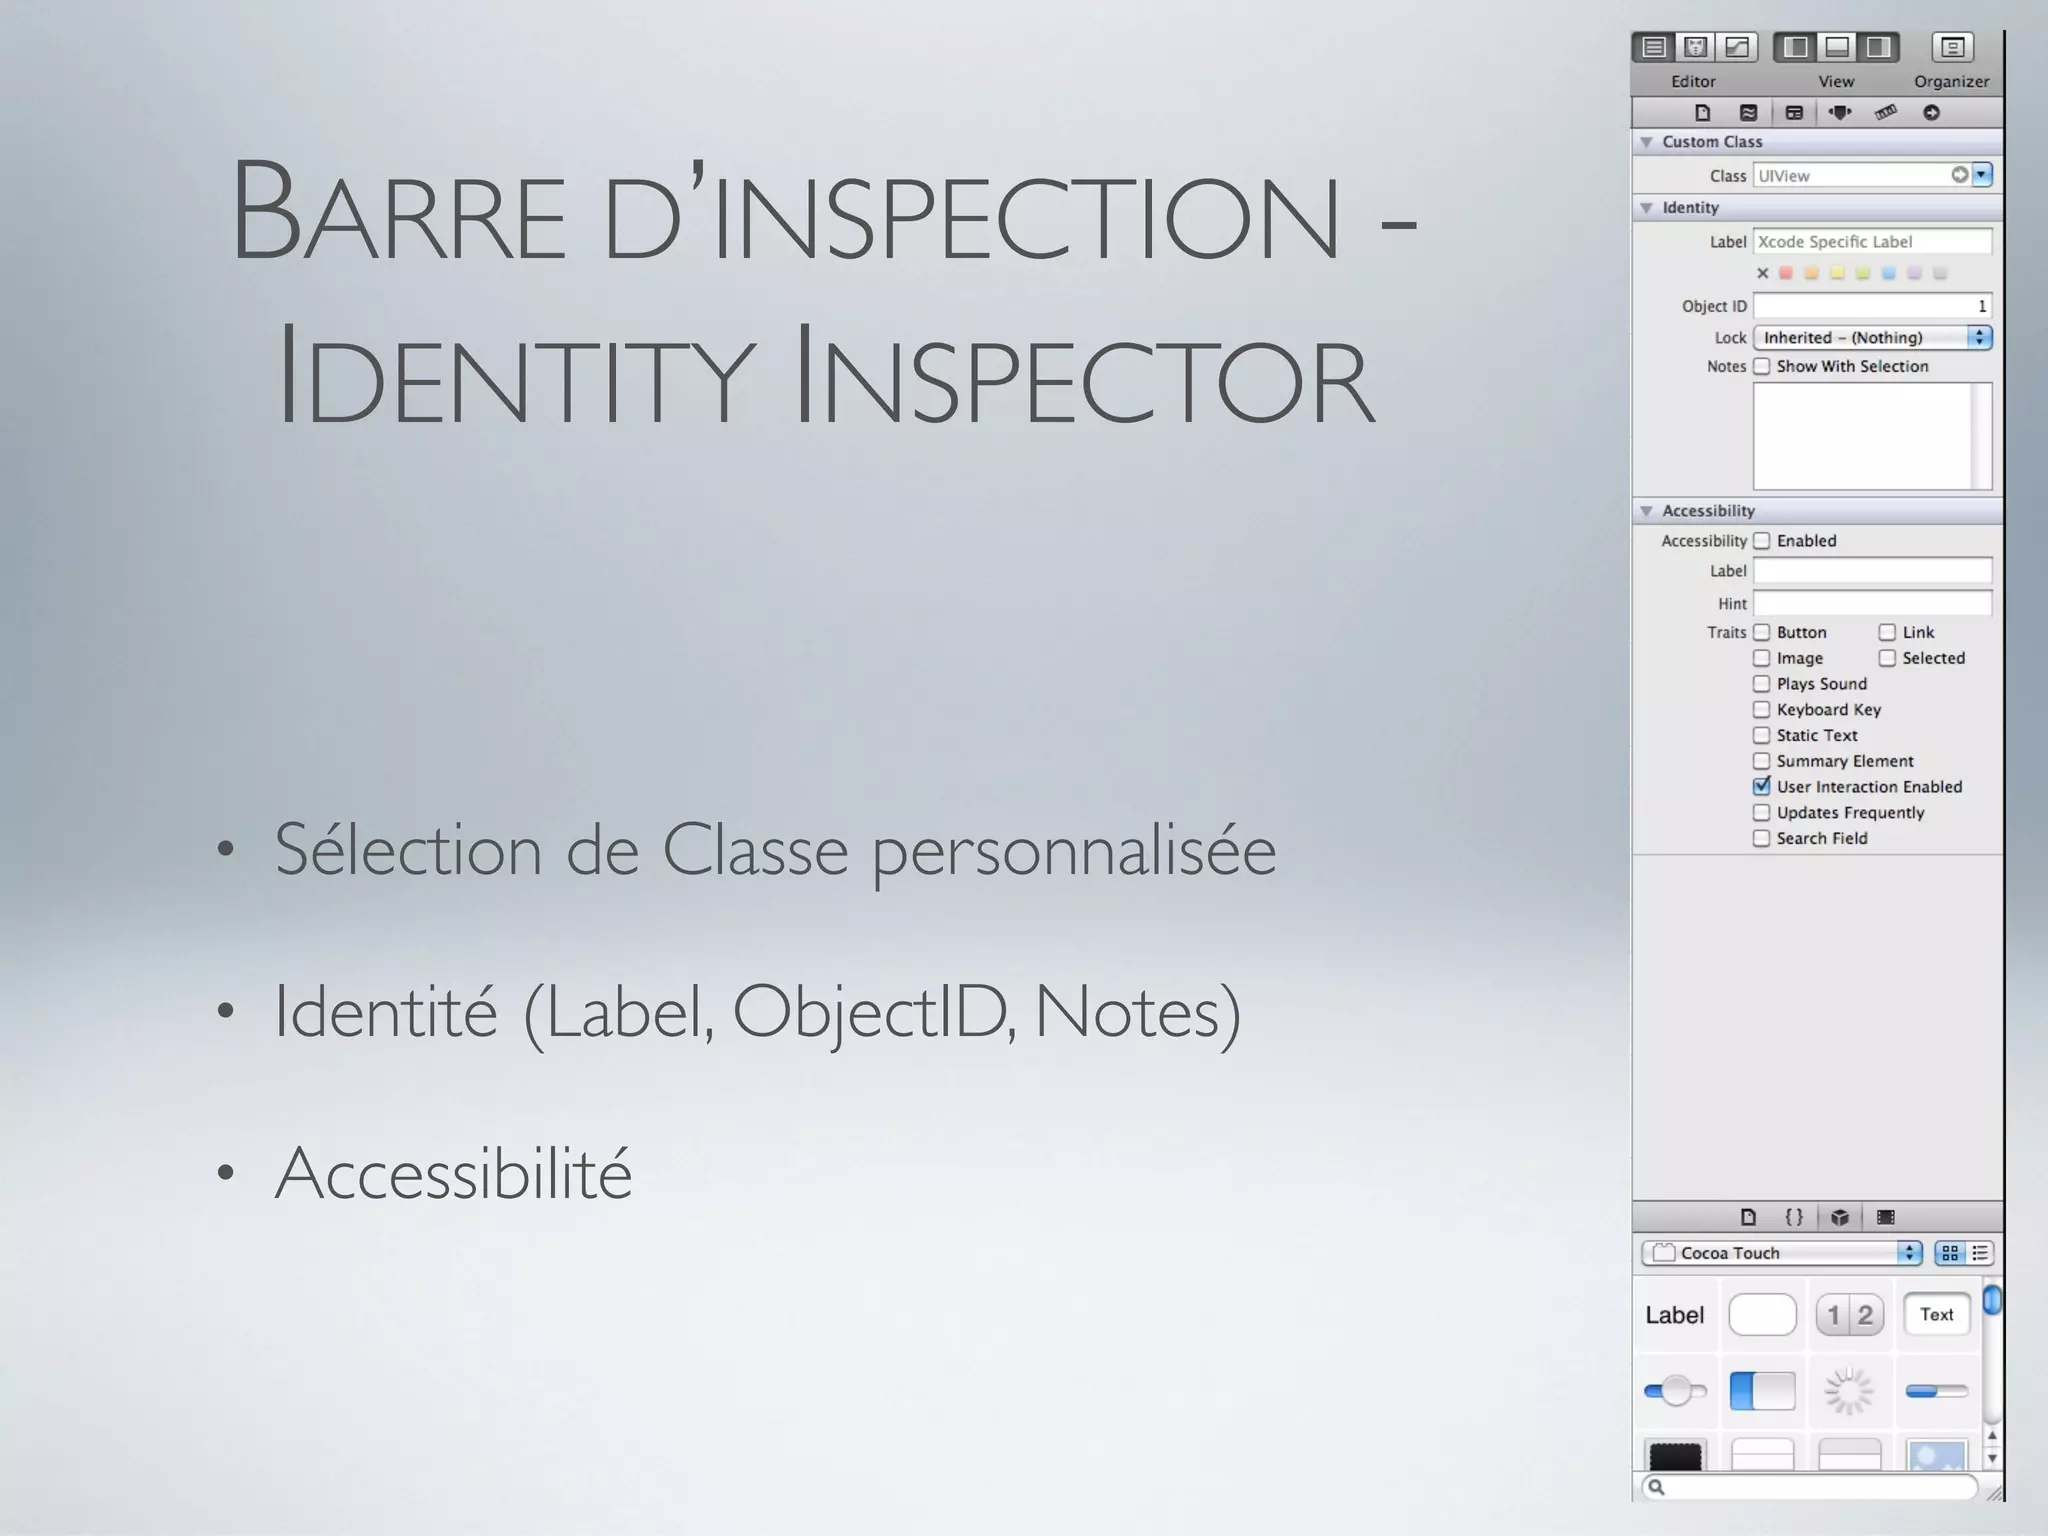
Task: Pick the red label color swatch
Action: tap(1786, 273)
